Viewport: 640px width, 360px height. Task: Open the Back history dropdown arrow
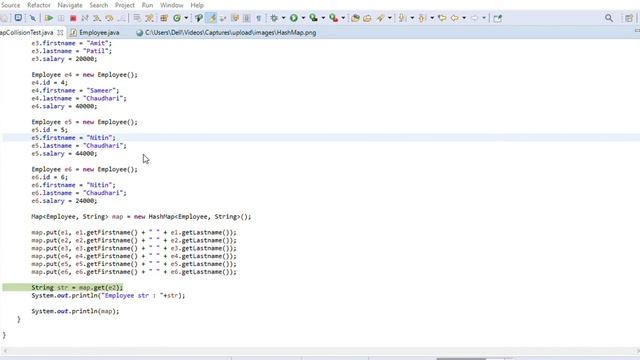[x=464, y=18]
